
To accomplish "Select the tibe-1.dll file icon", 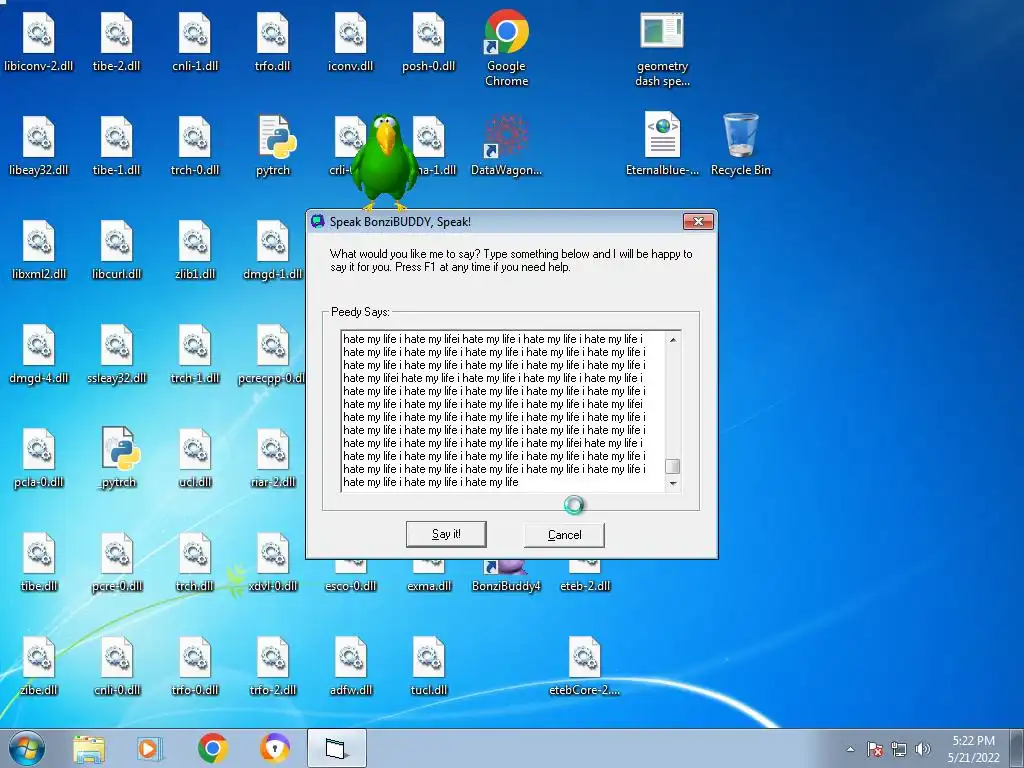I will (117, 145).
